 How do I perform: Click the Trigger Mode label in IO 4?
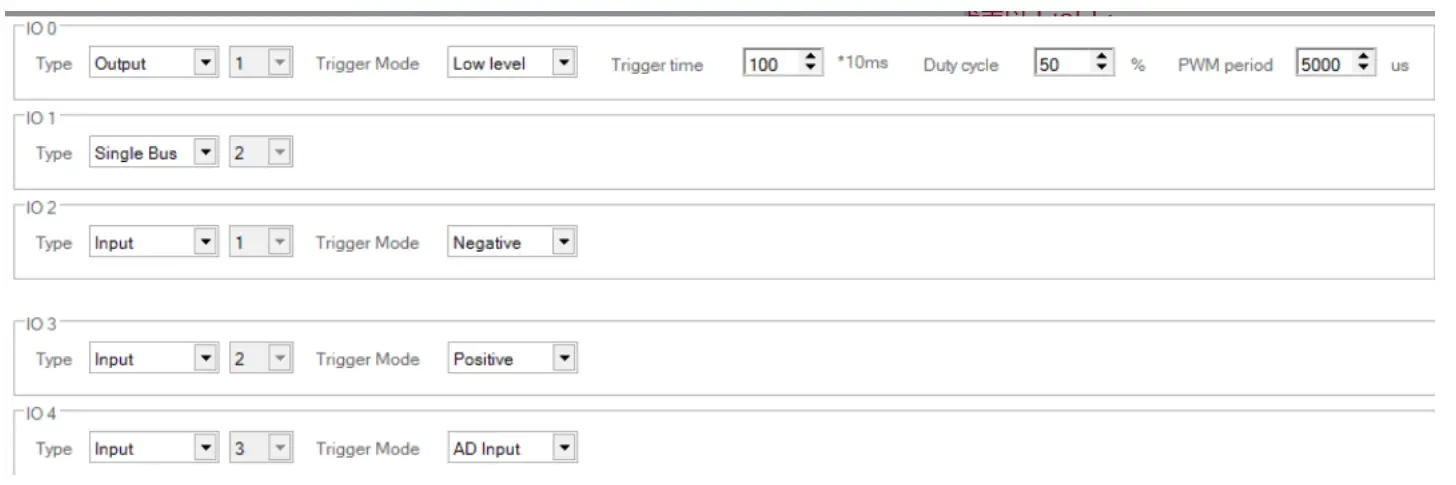pos(367,449)
